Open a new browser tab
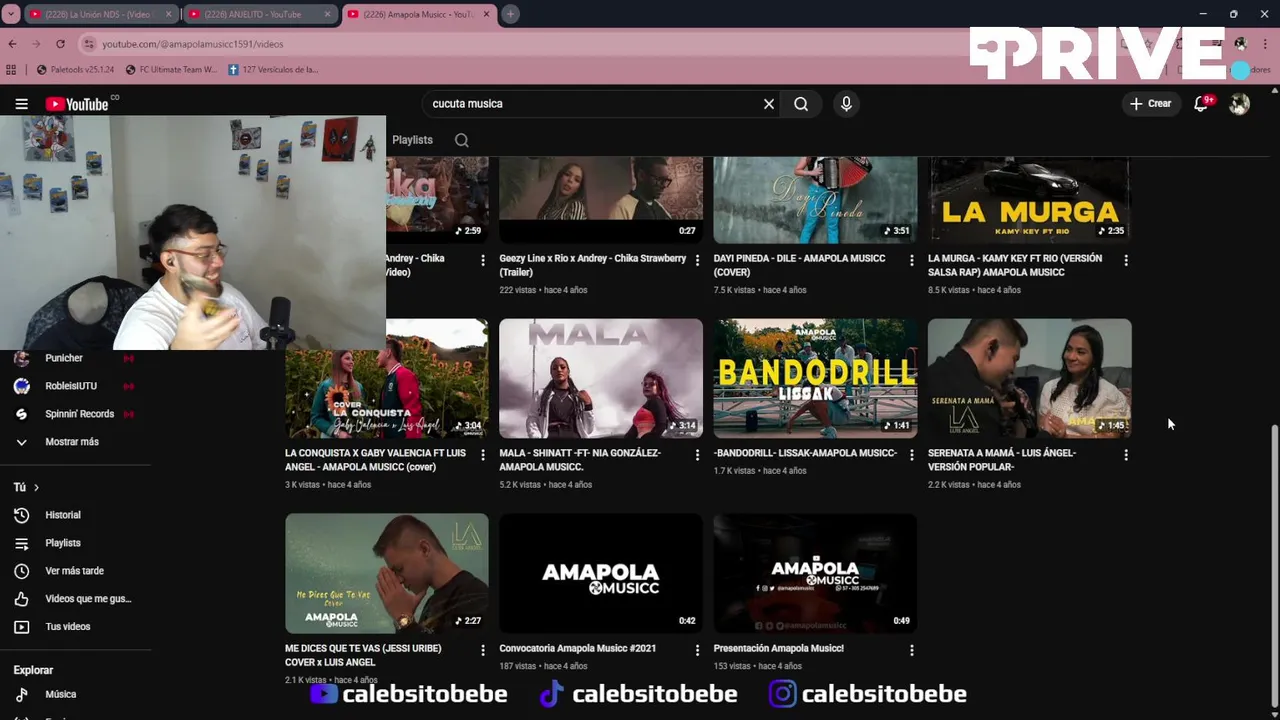 510,14
